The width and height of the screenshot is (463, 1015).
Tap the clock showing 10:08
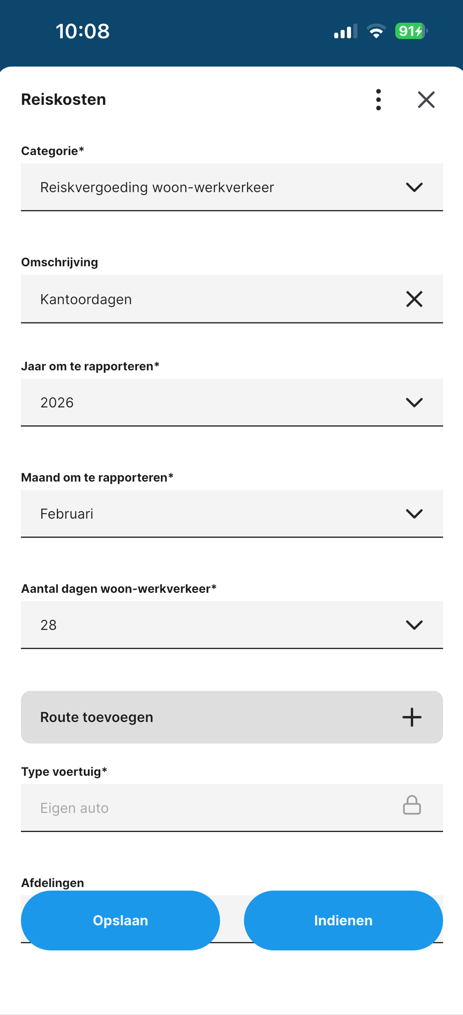click(82, 31)
